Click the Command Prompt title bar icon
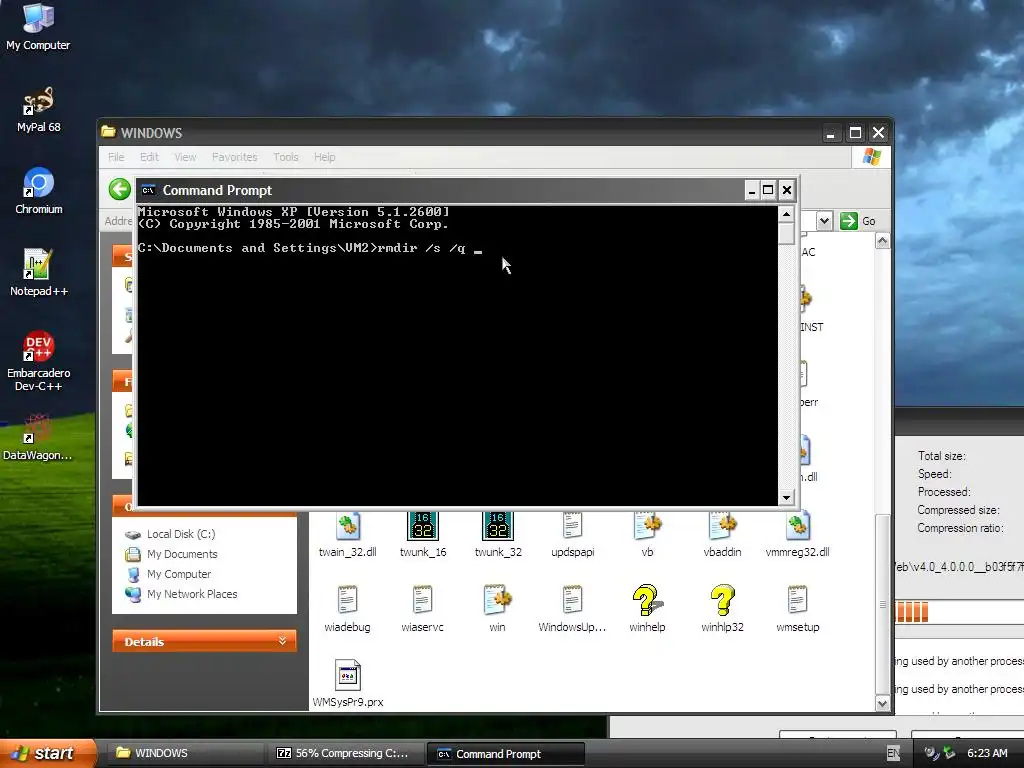The image size is (1024, 768). (148, 190)
